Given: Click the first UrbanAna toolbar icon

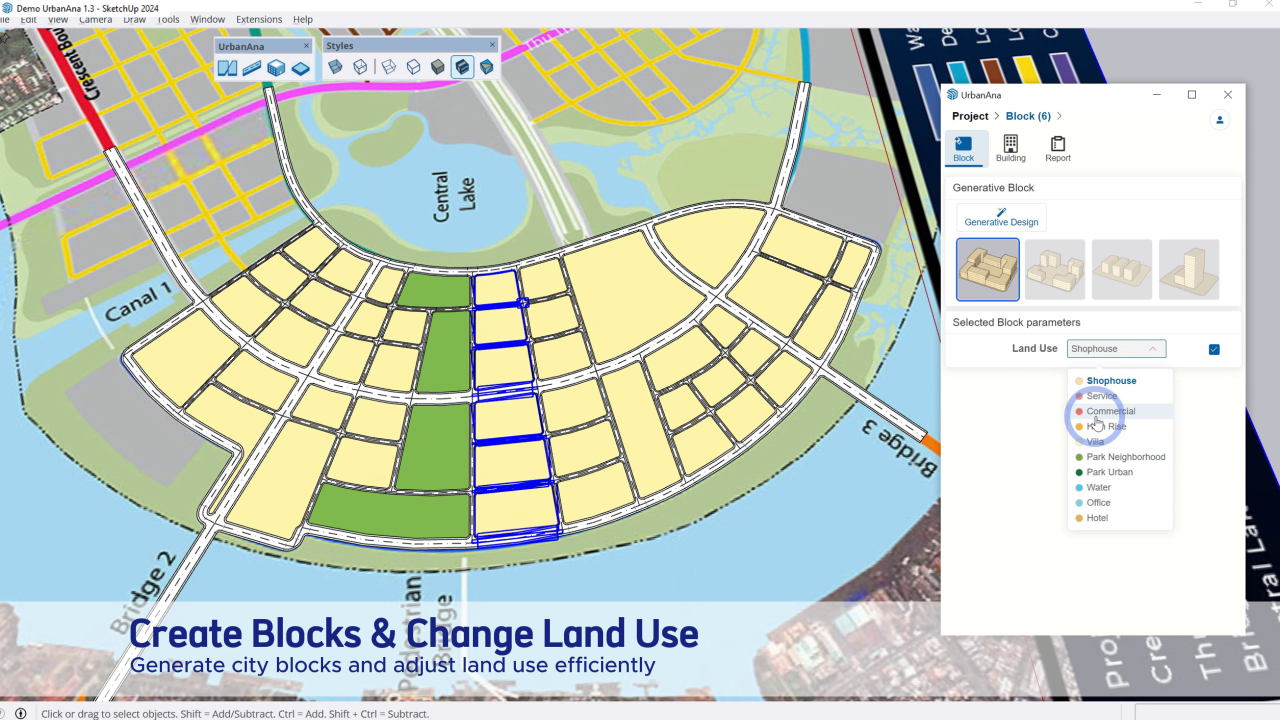Looking at the screenshot, I should point(228,68).
